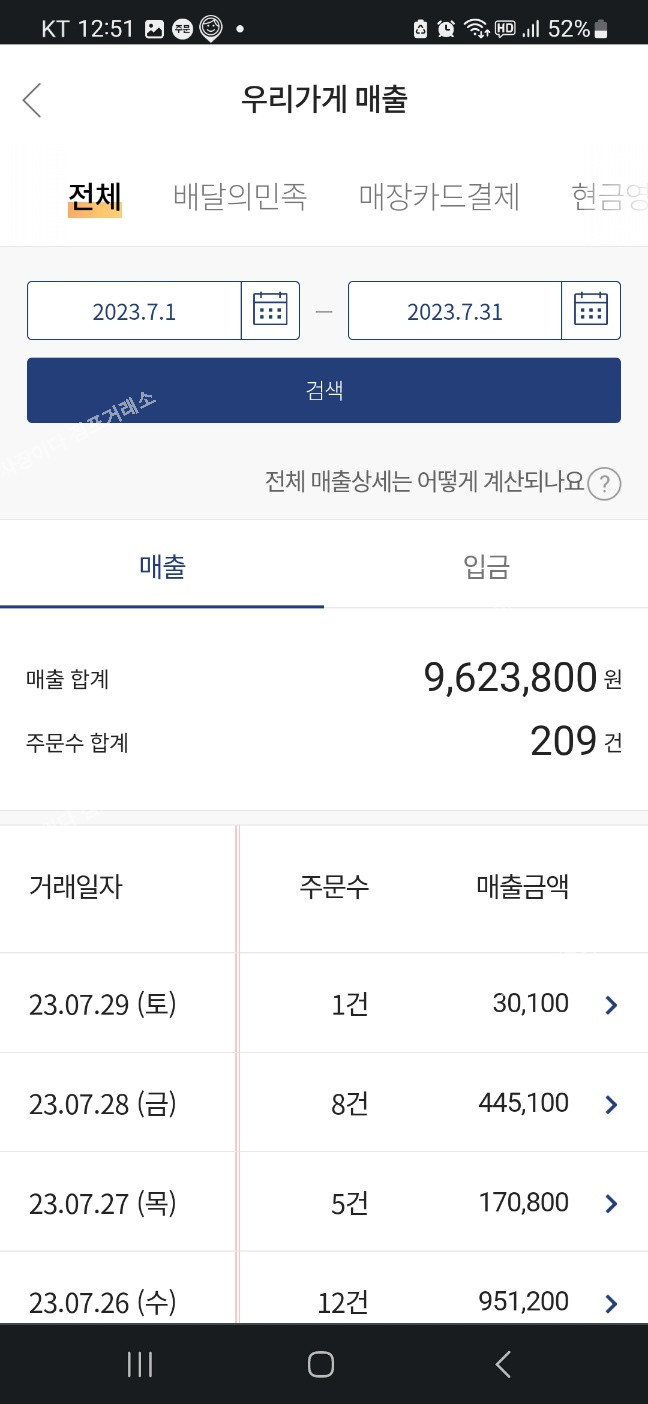Screen dimensions: 648x1404
Task: Expand the 23.07.28 (금) sales details
Action: click(612, 1104)
